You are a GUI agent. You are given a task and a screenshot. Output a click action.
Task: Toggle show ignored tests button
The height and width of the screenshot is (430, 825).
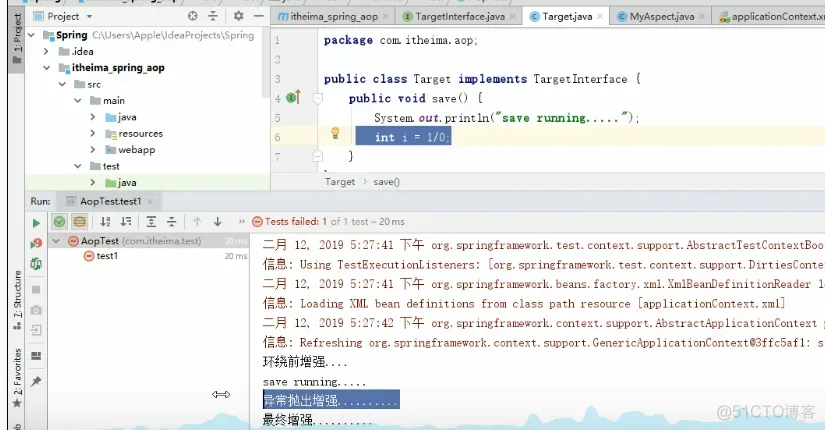(79, 222)
